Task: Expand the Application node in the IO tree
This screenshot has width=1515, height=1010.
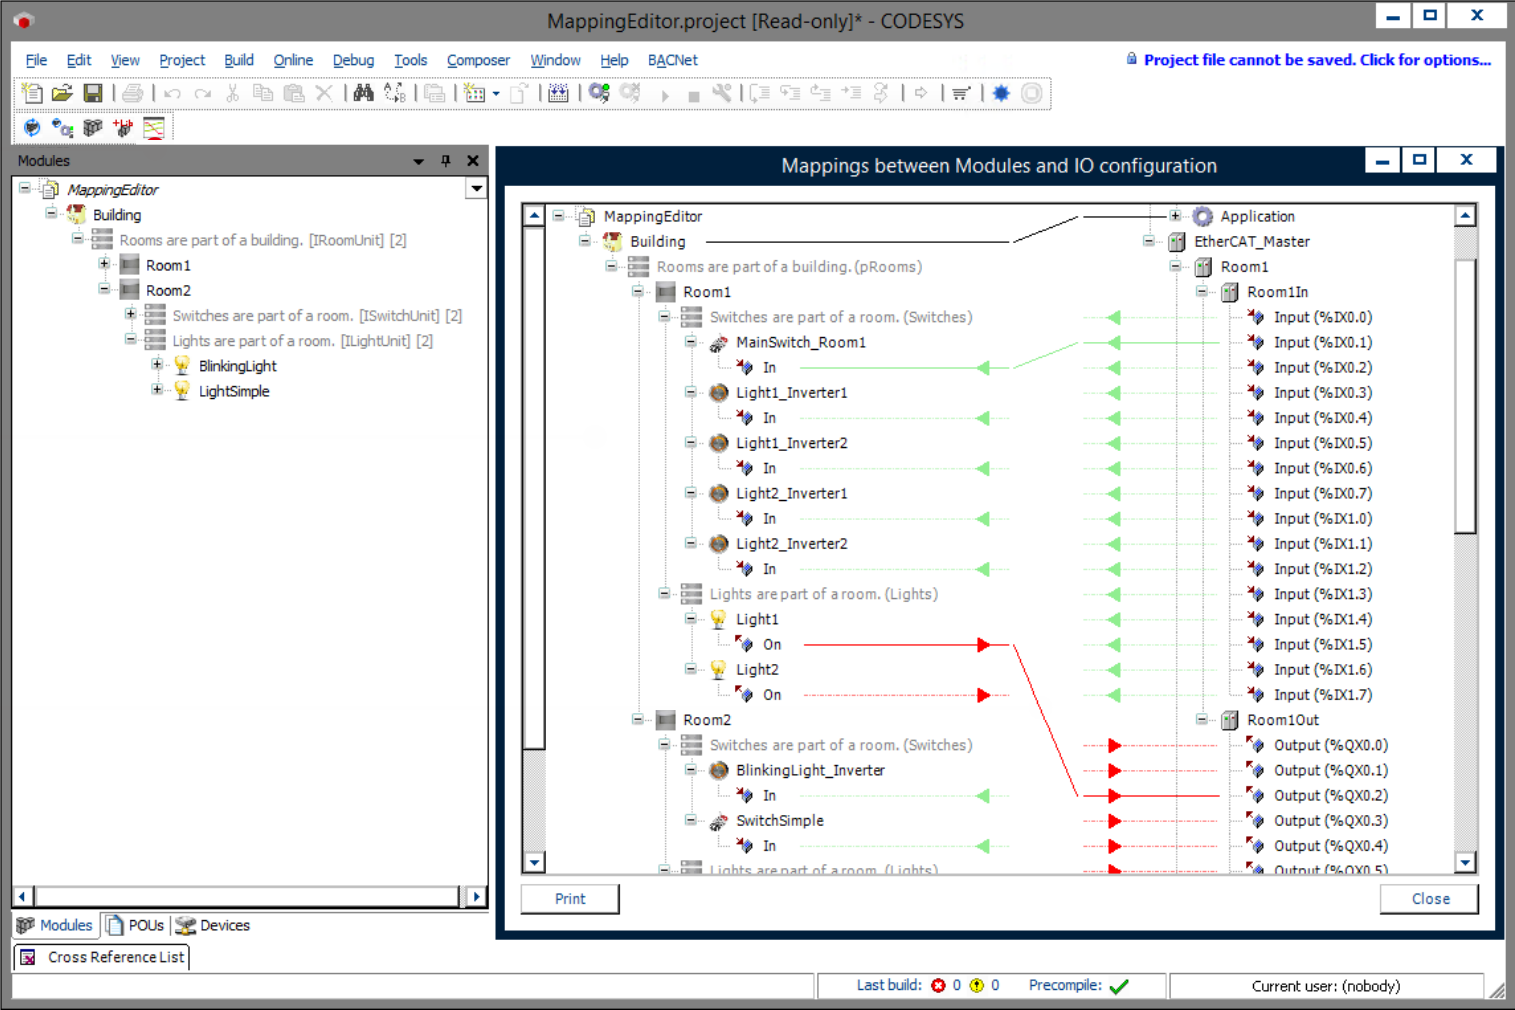Action: [x=1175, y=216]
